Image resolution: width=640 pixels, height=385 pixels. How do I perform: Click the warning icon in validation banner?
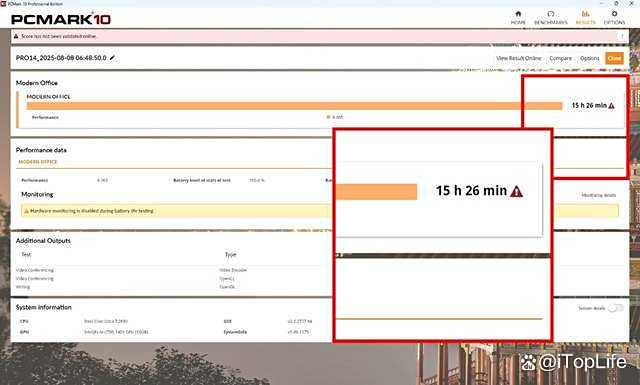[16, 36]
